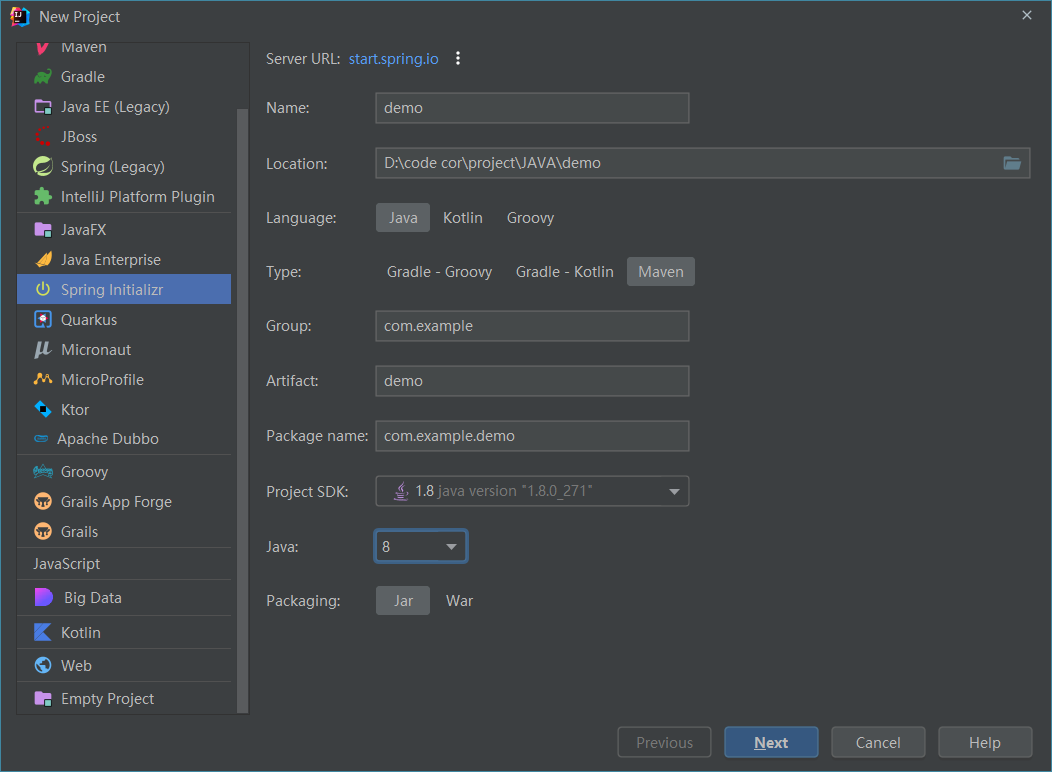The width and height of the screenshot is (1052, 772).
Task: Click the Apache Dubbo icon
Action: point(42,439)
